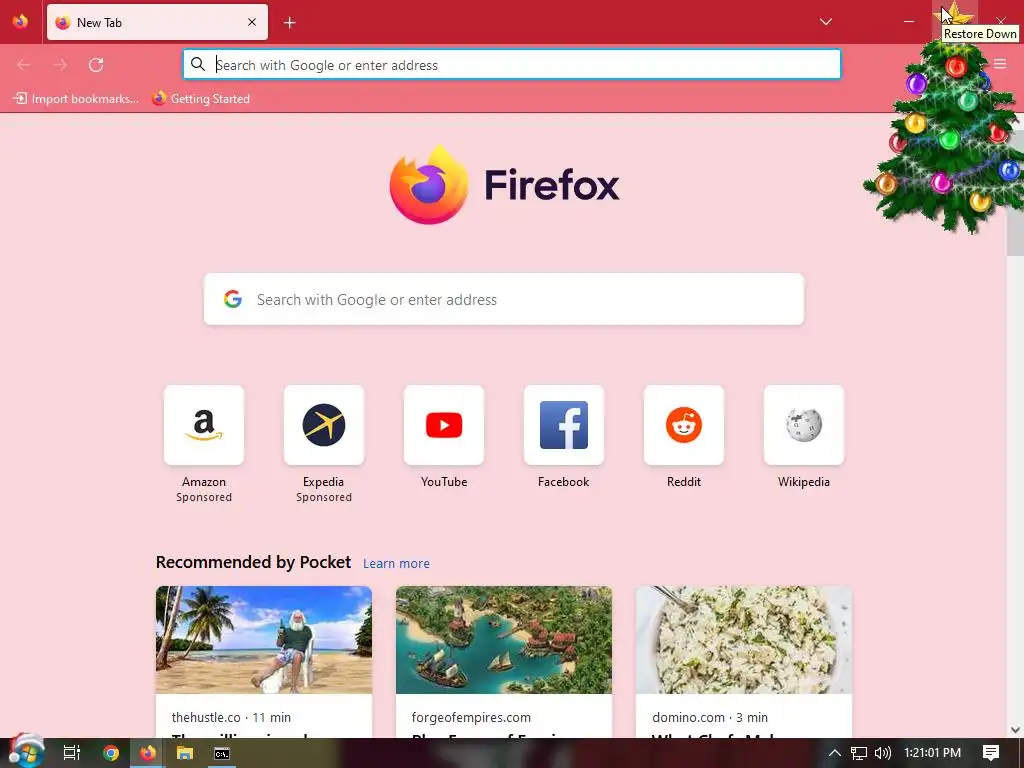Open thehustle.co Santa beach article thumbnail

pos(264,640)
